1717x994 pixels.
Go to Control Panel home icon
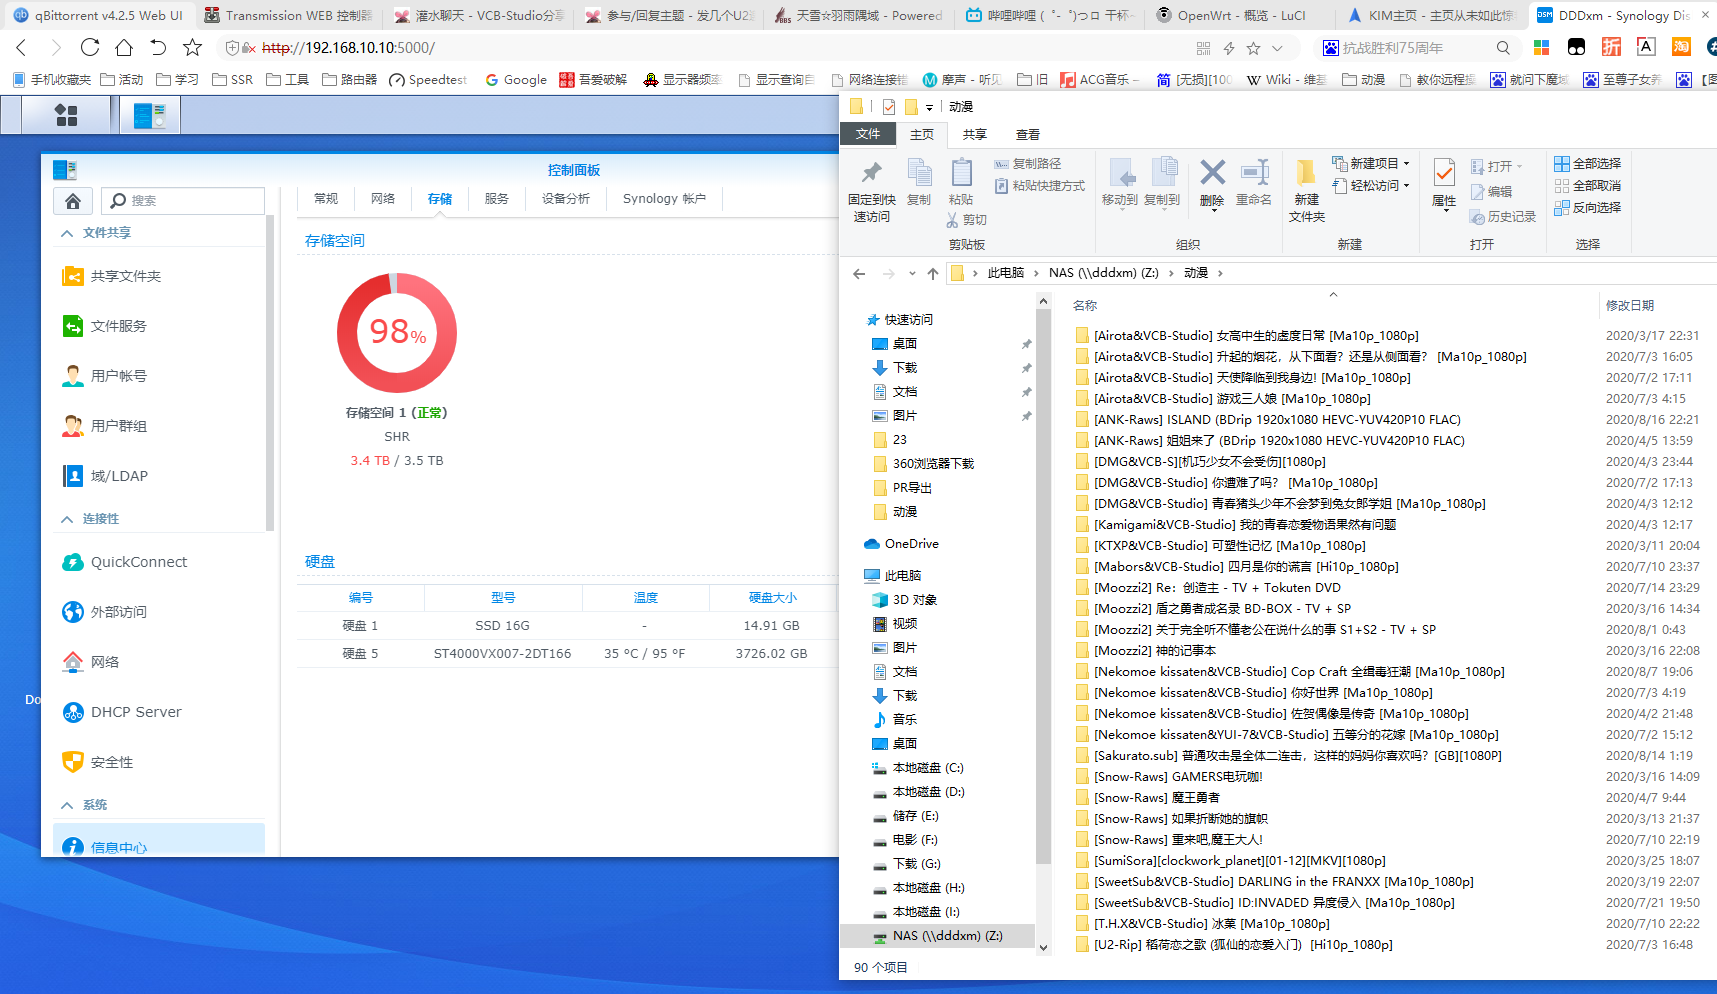[73, 201]
